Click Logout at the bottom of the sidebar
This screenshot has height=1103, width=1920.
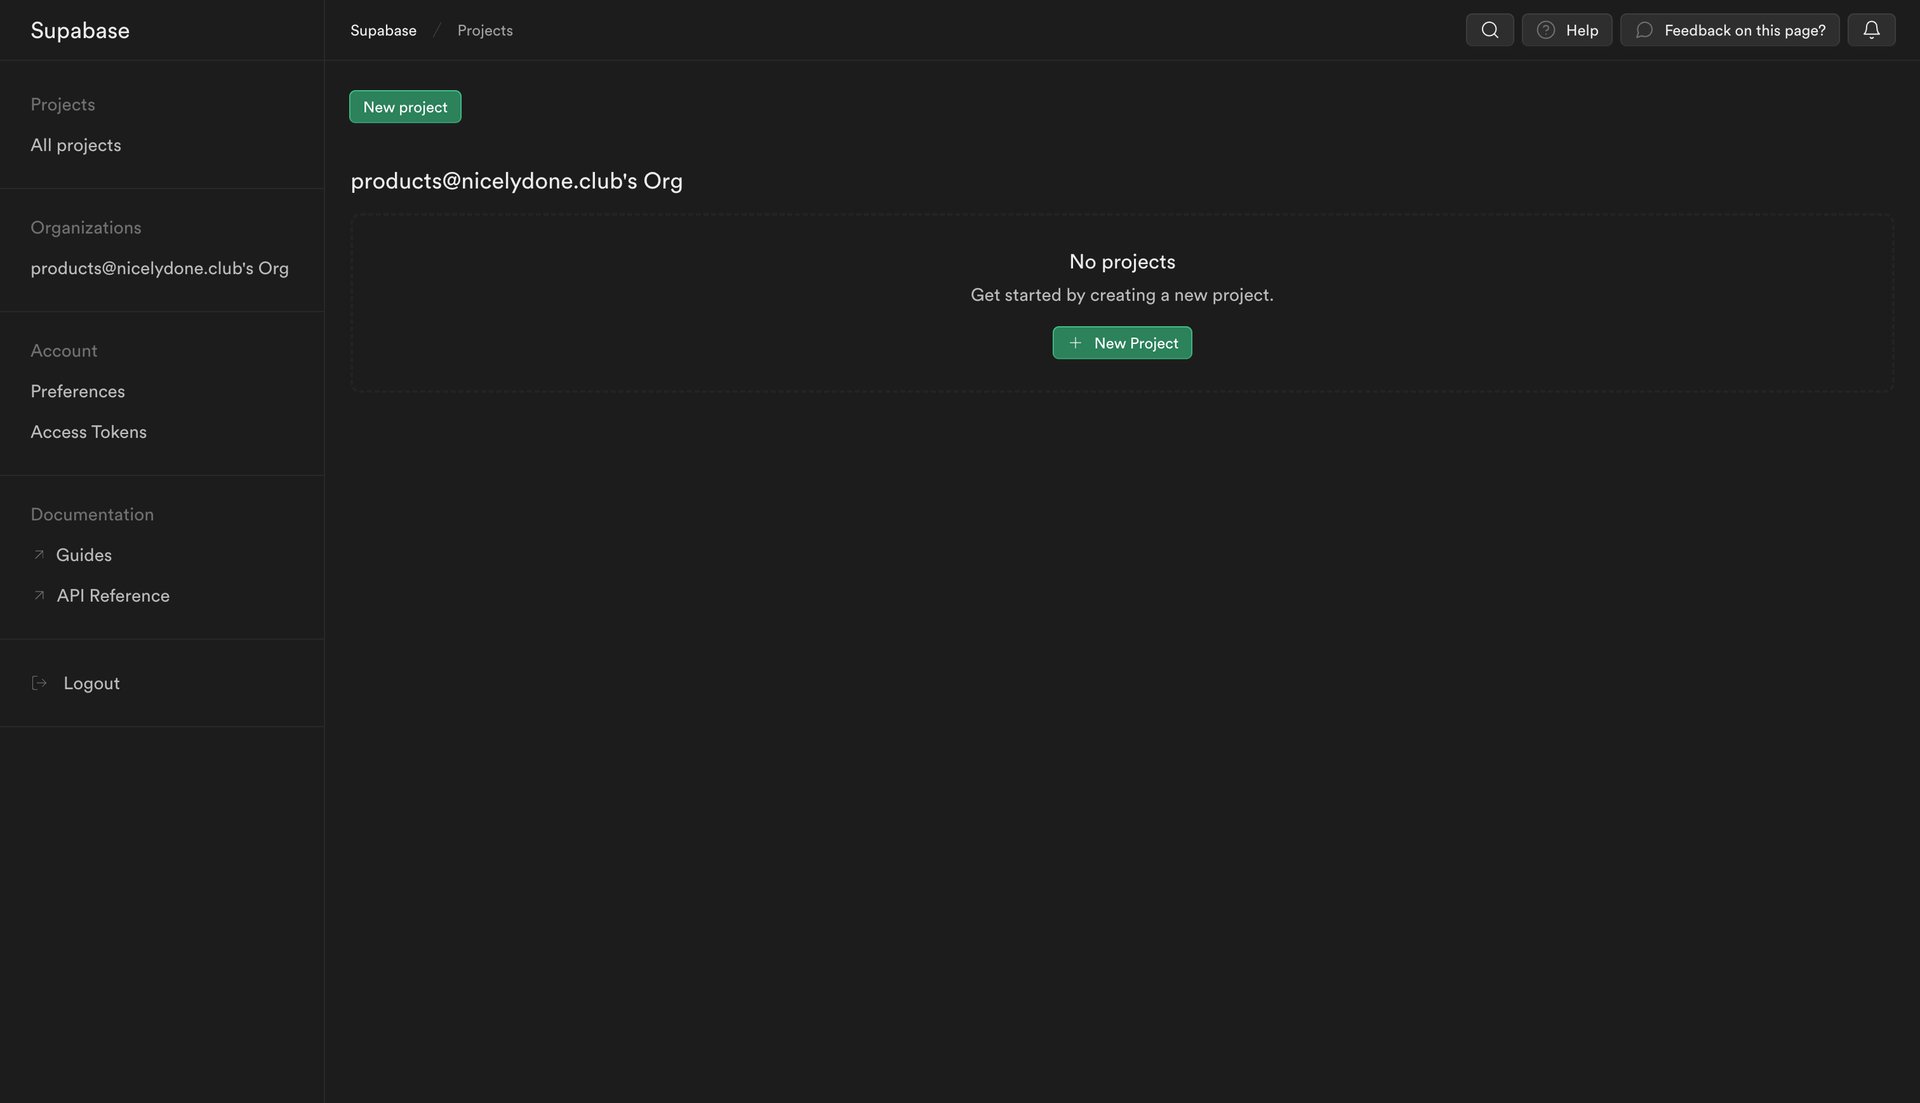(x=91, y=682)
